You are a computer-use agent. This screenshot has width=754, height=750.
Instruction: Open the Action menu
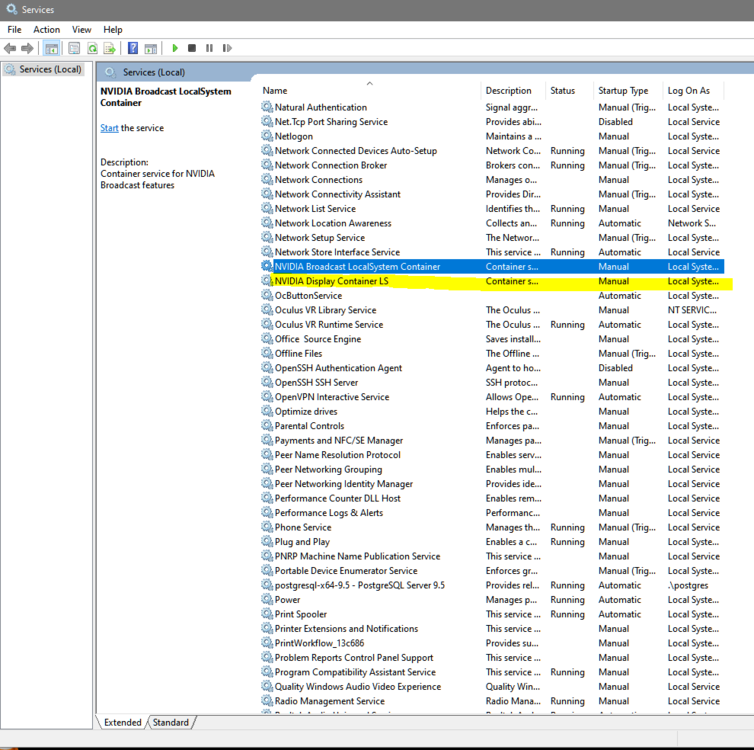46,30
